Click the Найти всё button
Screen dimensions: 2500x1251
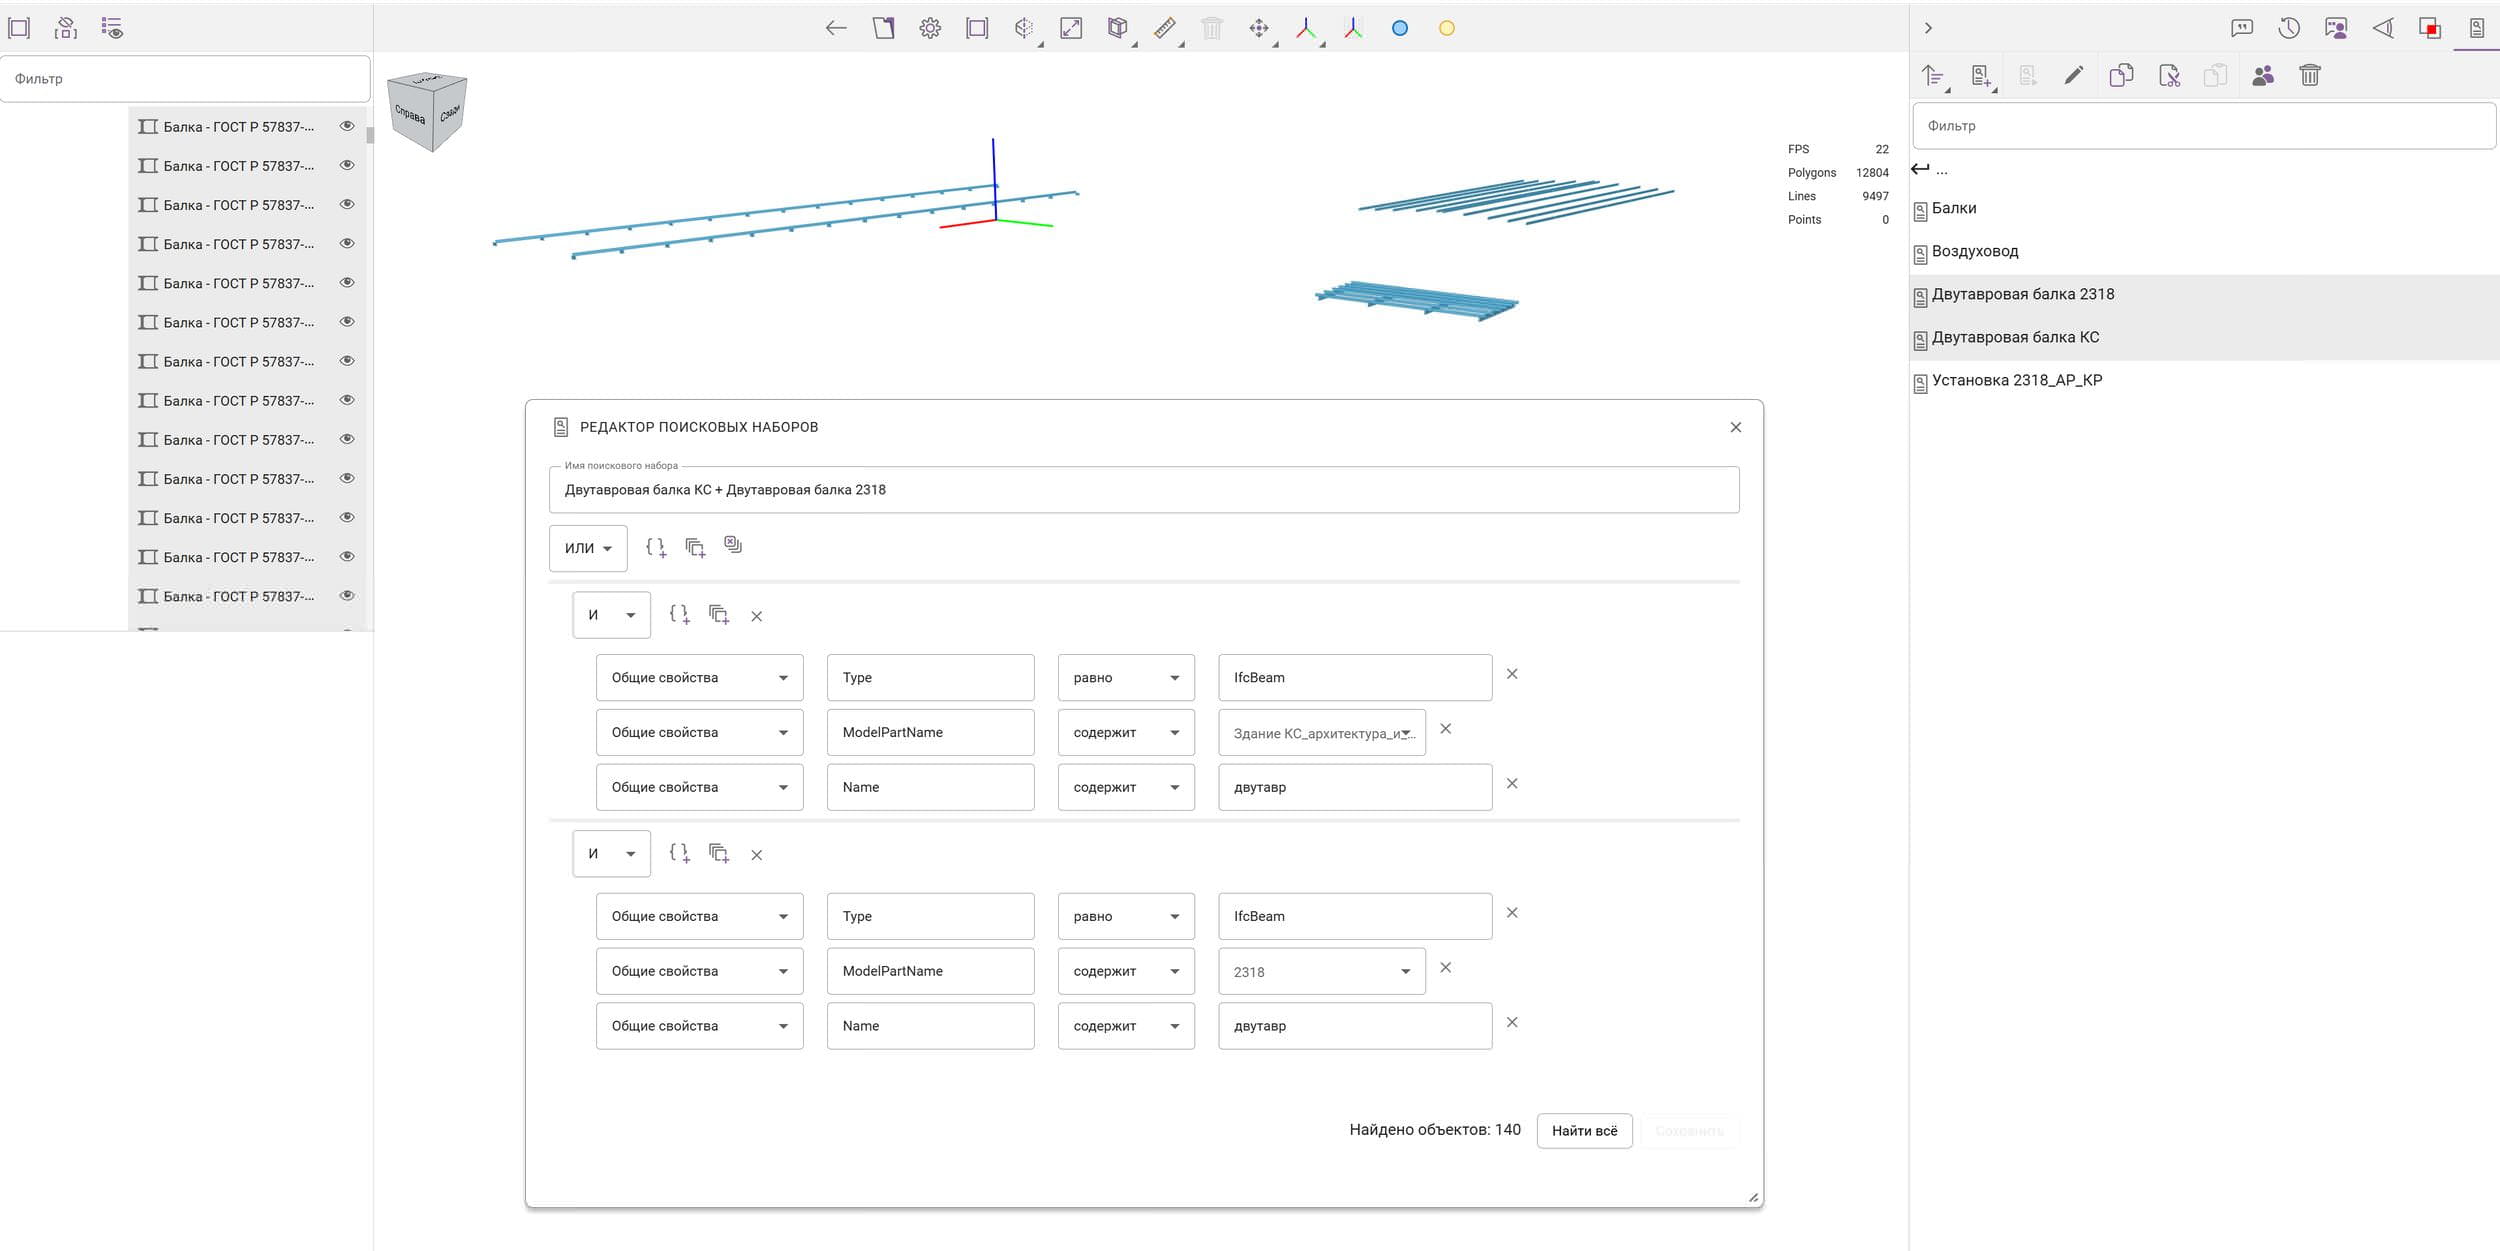click(x=1584, y=1131)
